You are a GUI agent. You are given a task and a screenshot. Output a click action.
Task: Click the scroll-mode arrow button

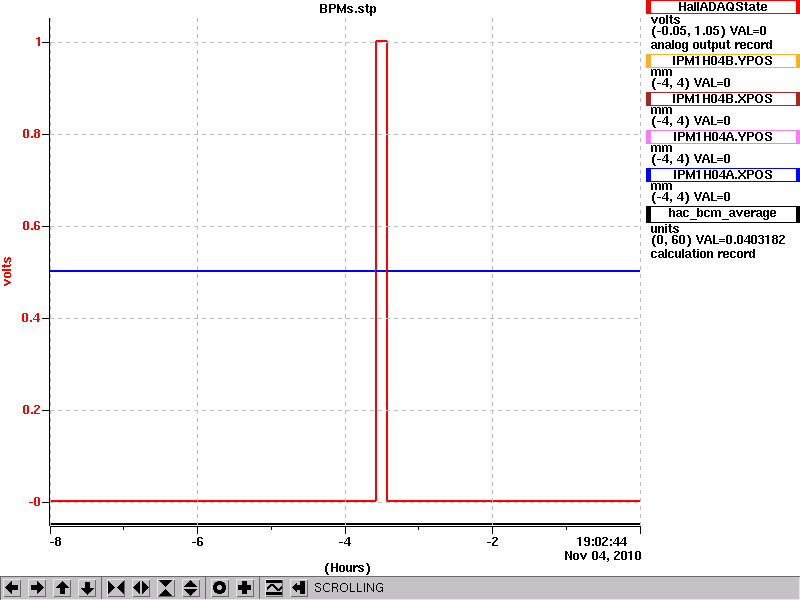[299, 588]
